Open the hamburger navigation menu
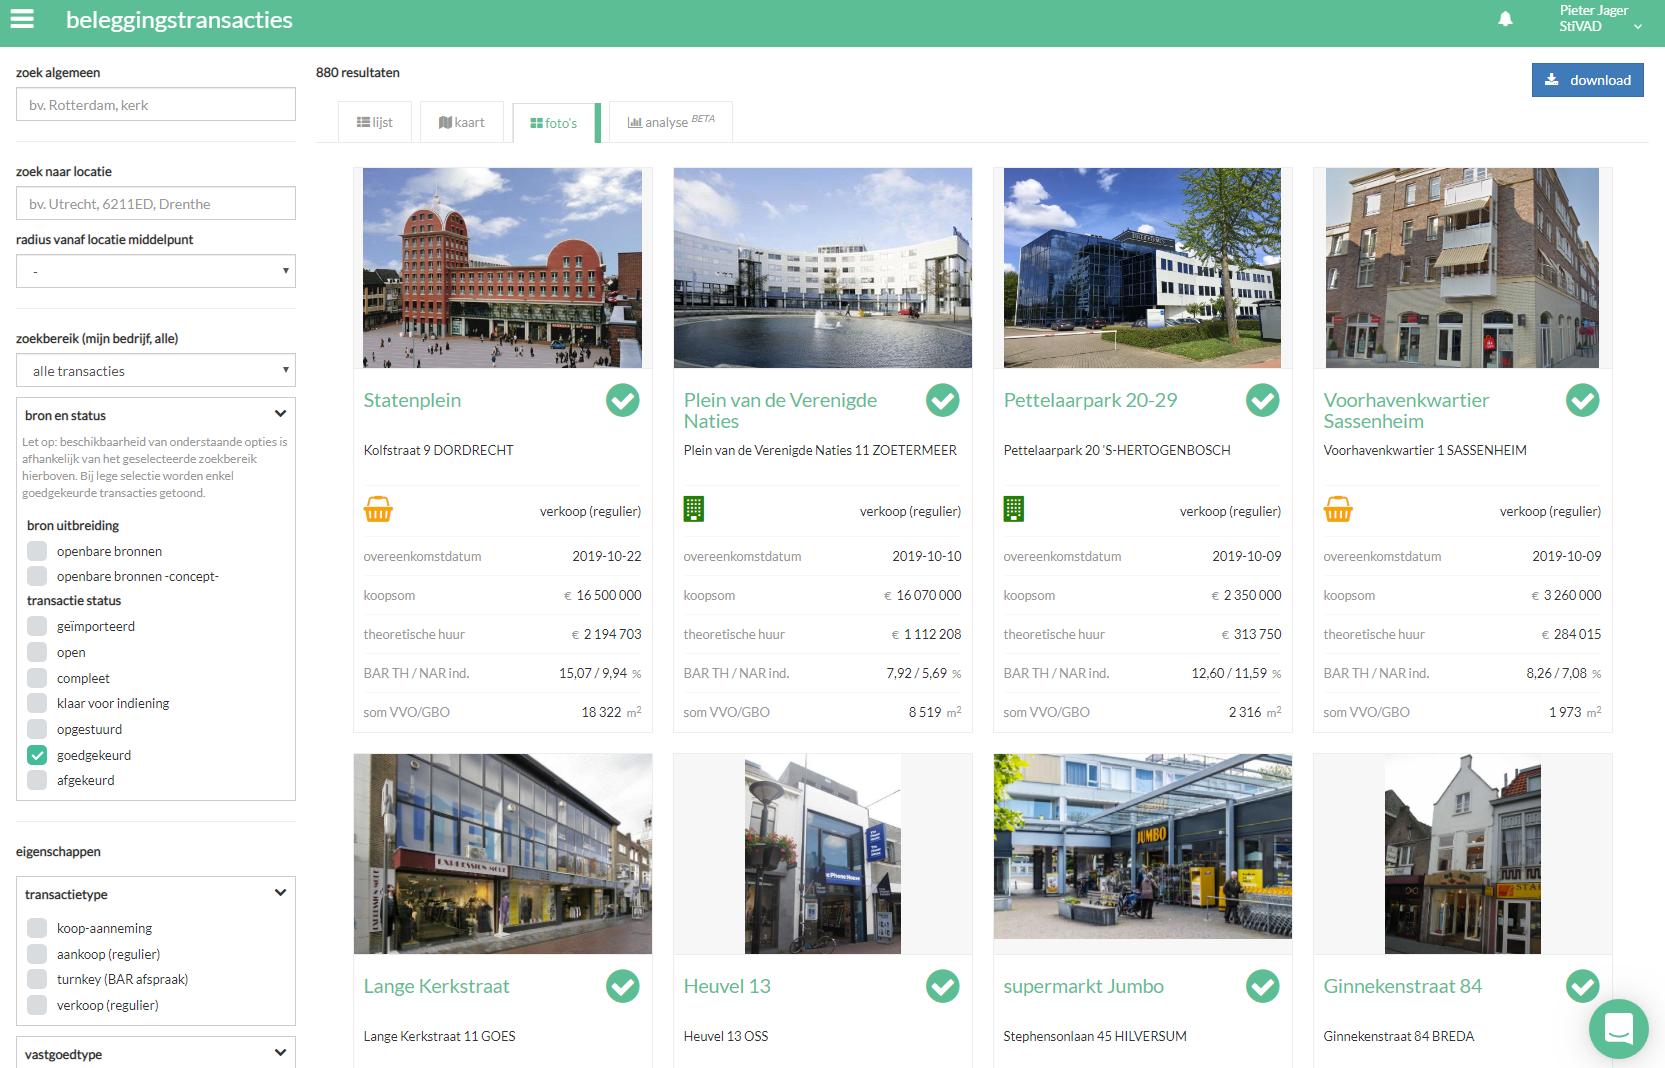The image size is (1665, 1068). click(22, 19)
